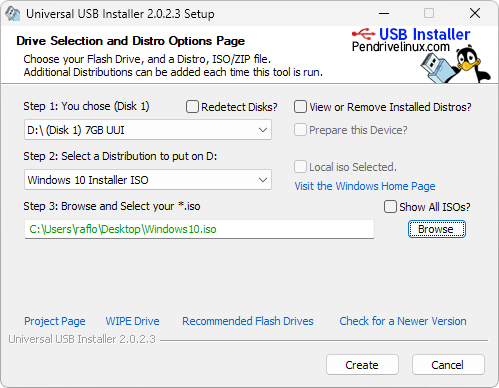
Task: Click the penguin with USB drive logo
Action: coord(455,64)
